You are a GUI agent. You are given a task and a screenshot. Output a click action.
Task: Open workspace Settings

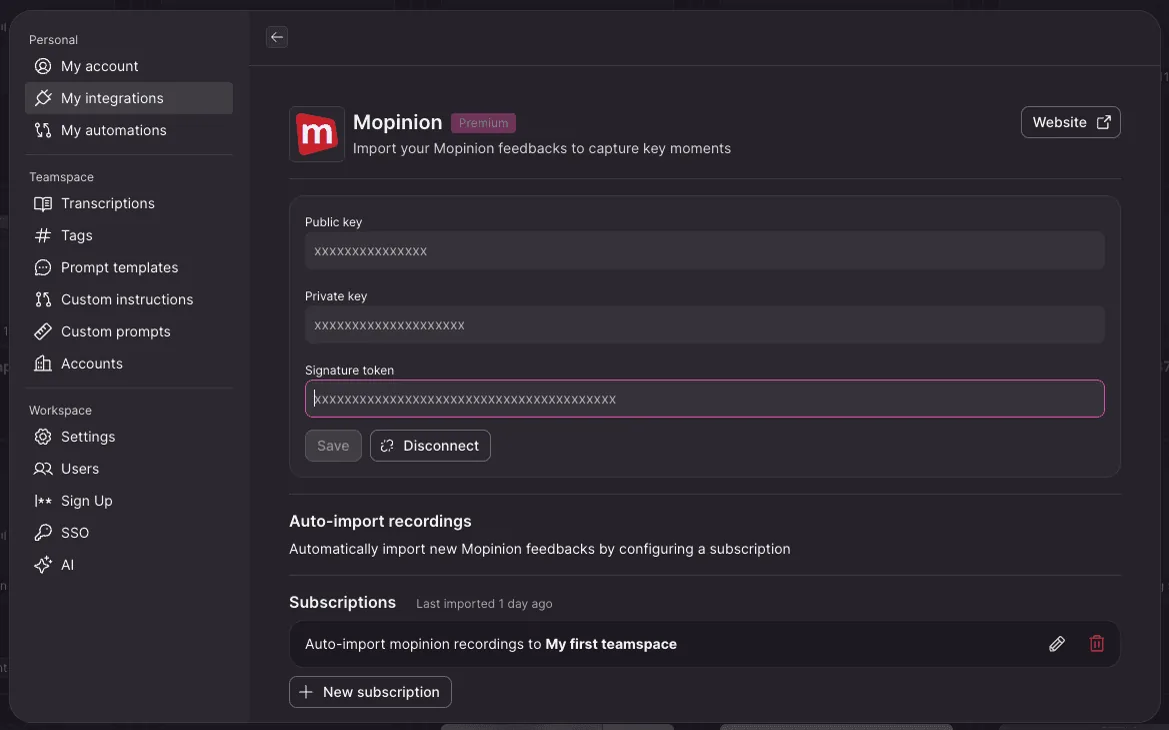pyautogui.click(x=128, y=437)
